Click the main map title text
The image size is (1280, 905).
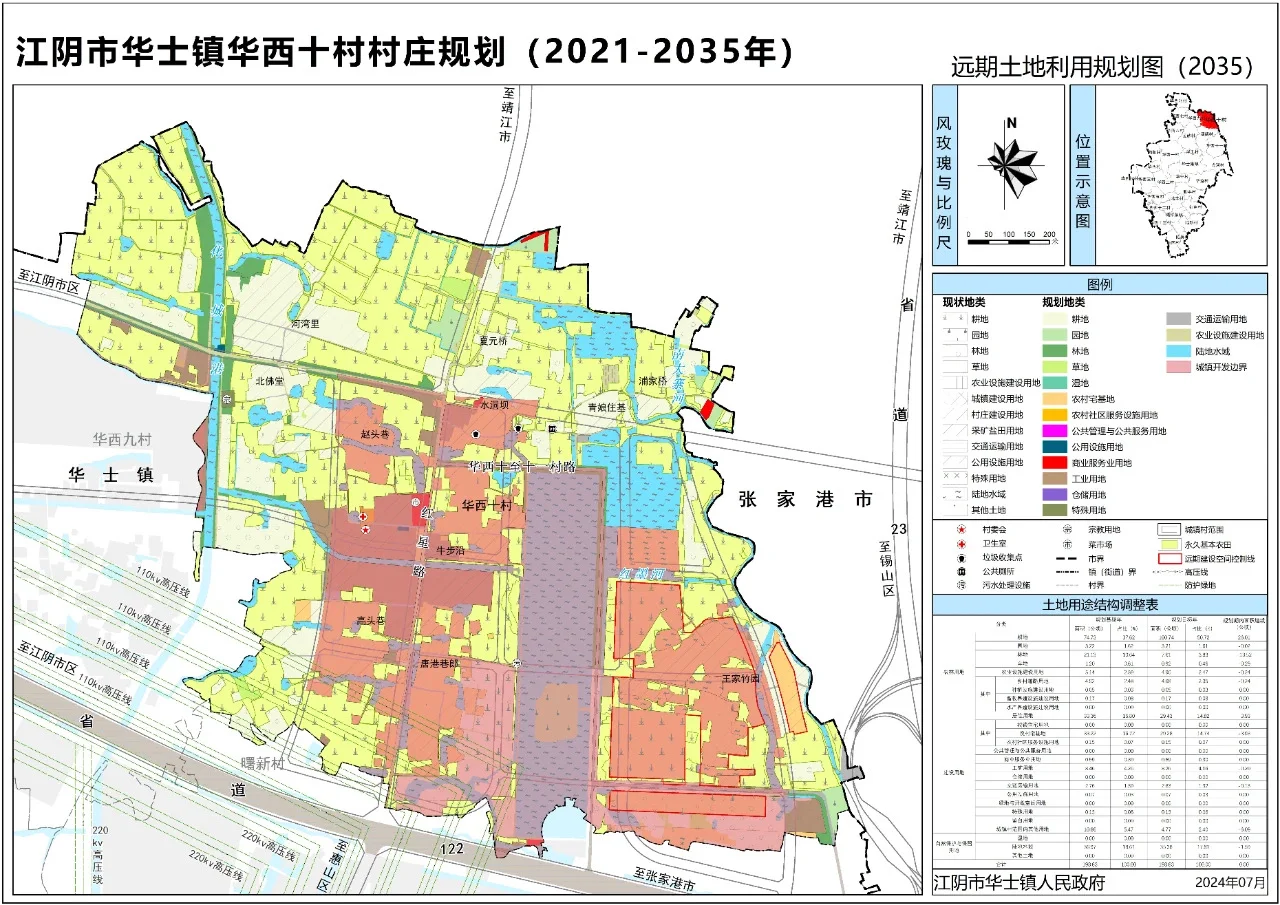405,53
